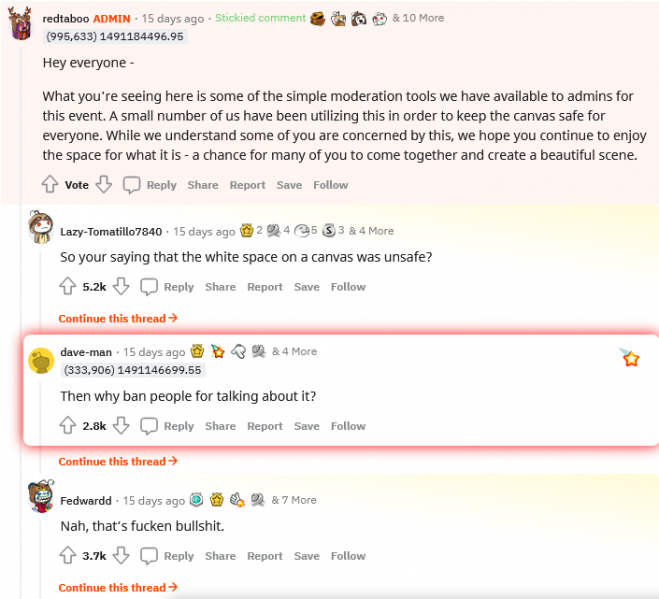Upvote dave-man's highlighted comment
This screenshot has width=659, height=599.
(68, 425)
